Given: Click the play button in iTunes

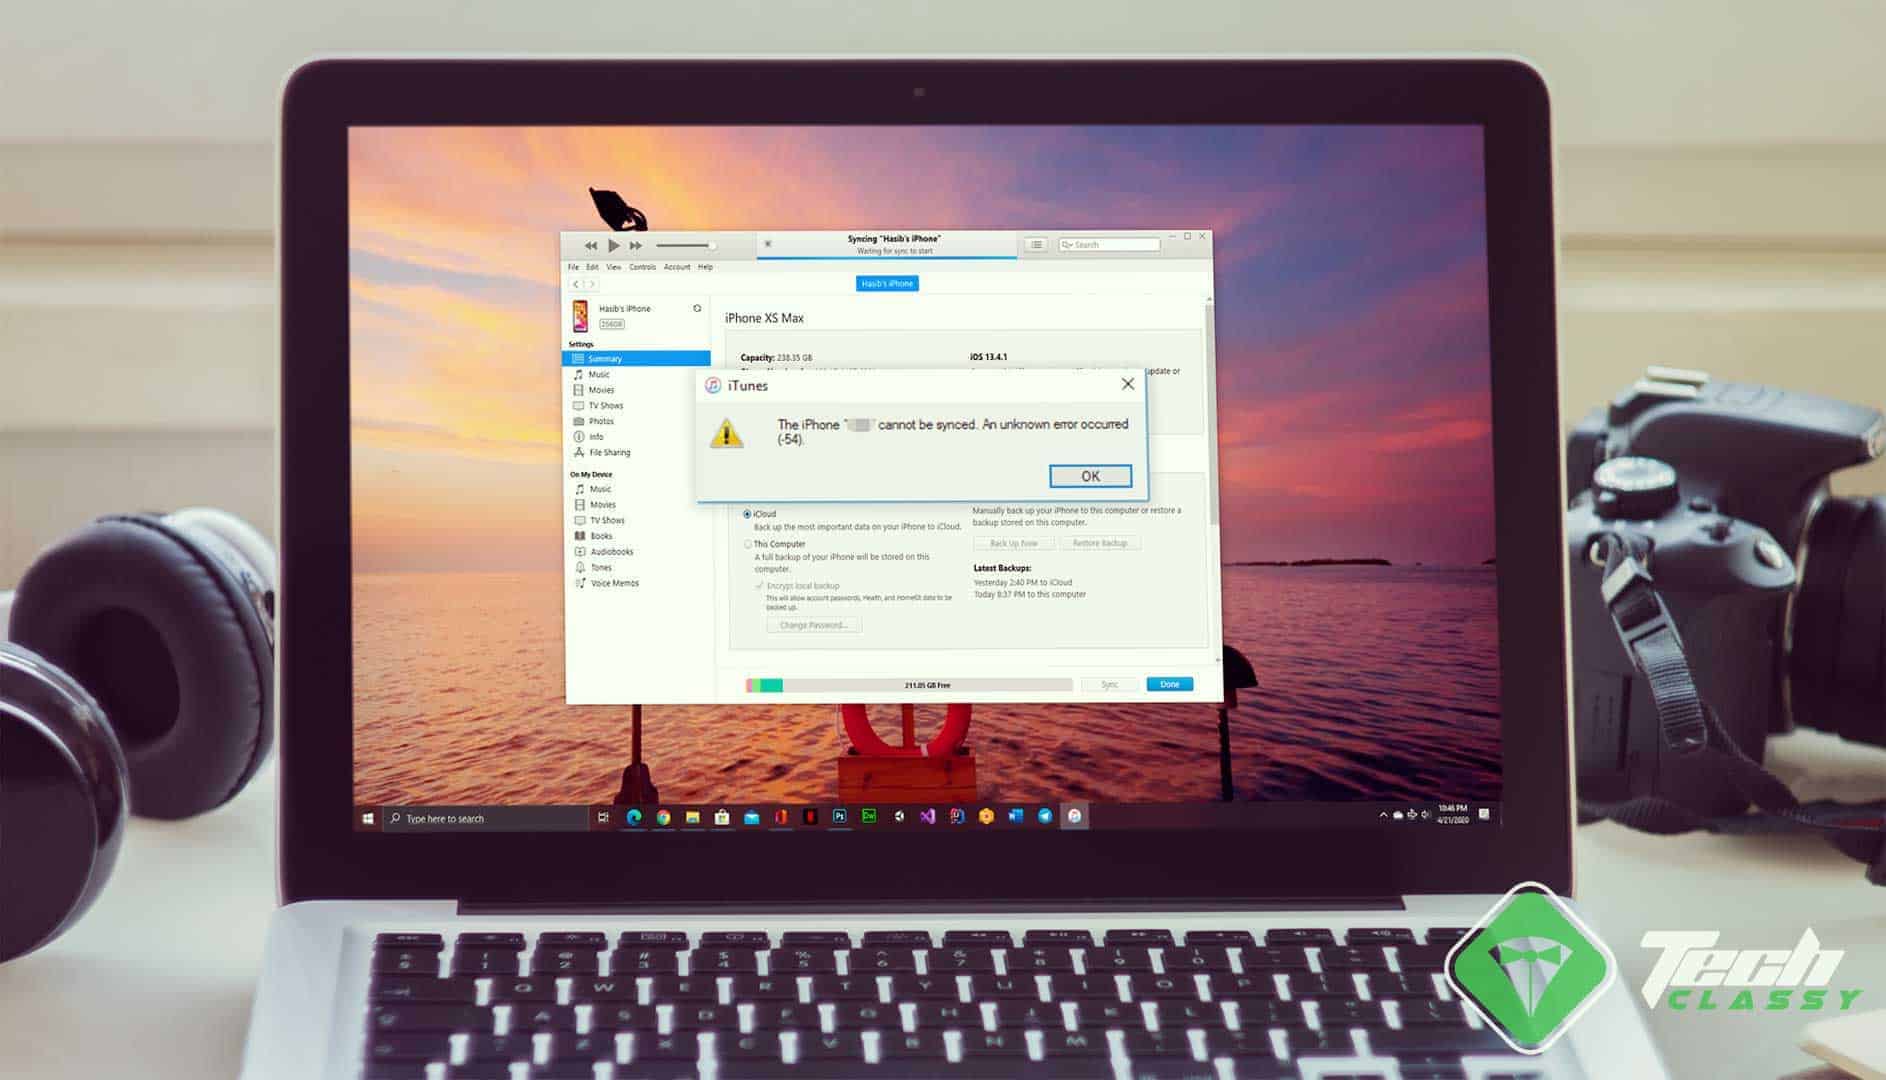Looking at the screenshot, I should click(613, 245).
